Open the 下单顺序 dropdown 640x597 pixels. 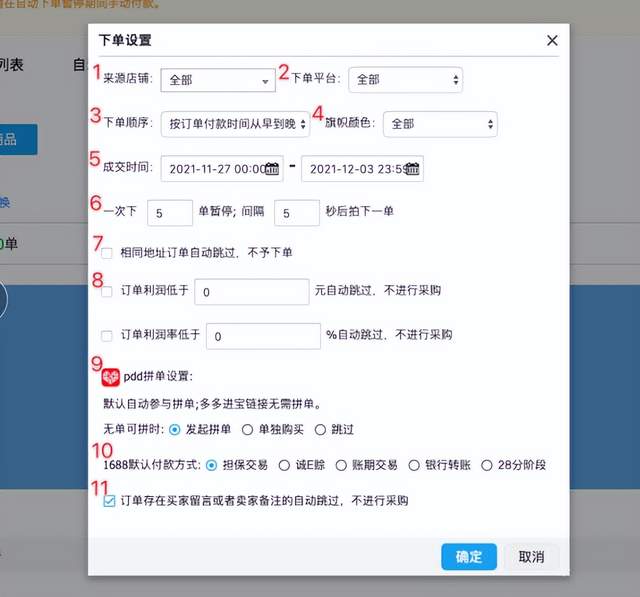tap(235, 125)
